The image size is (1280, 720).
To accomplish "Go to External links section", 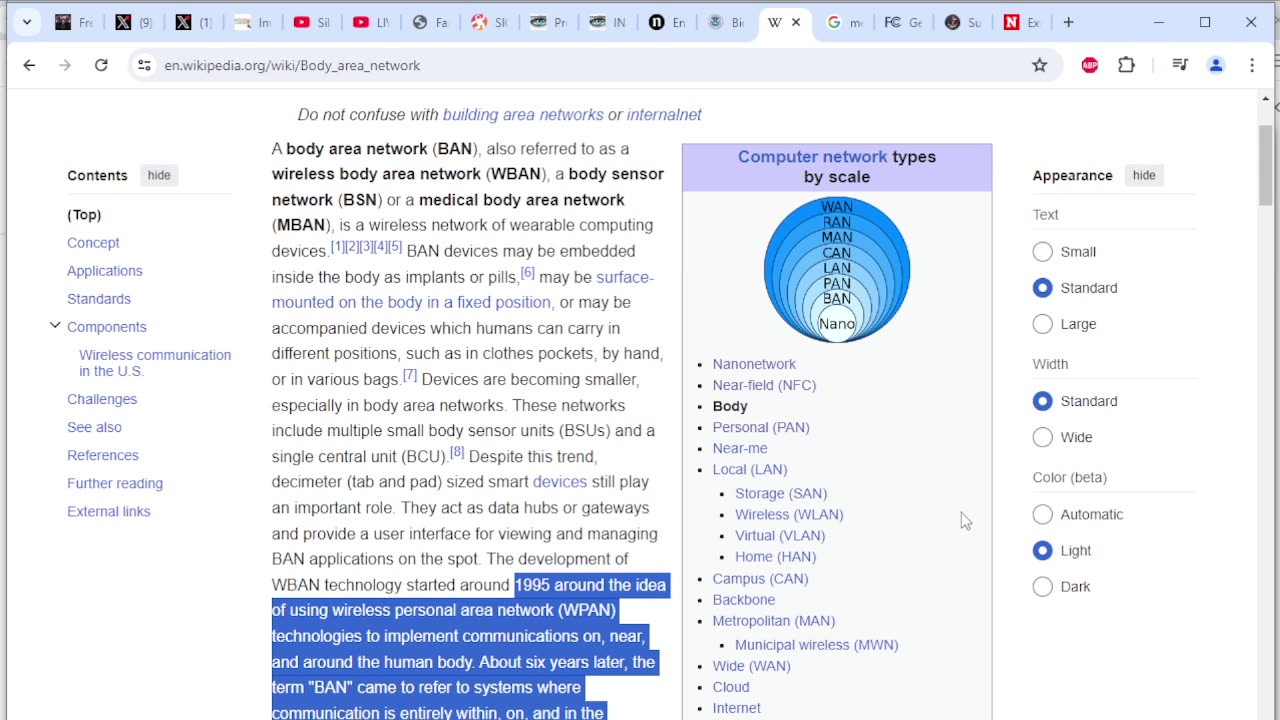I will click(109, 511).
